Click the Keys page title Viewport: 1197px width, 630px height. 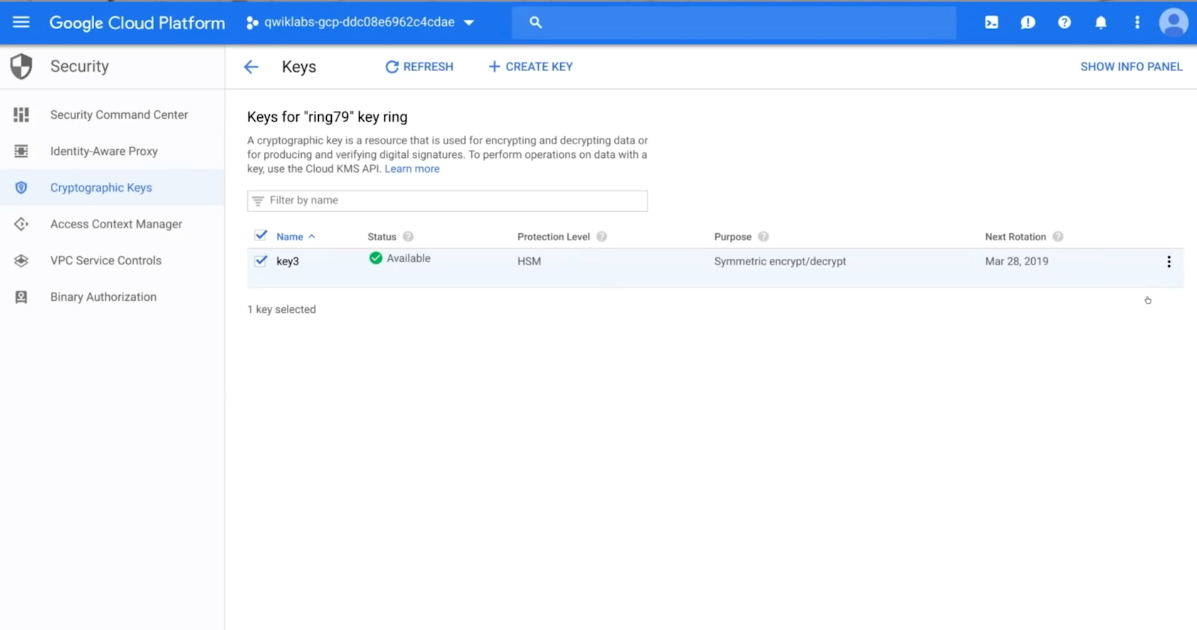pyautogui.click(x=299, y=67)
